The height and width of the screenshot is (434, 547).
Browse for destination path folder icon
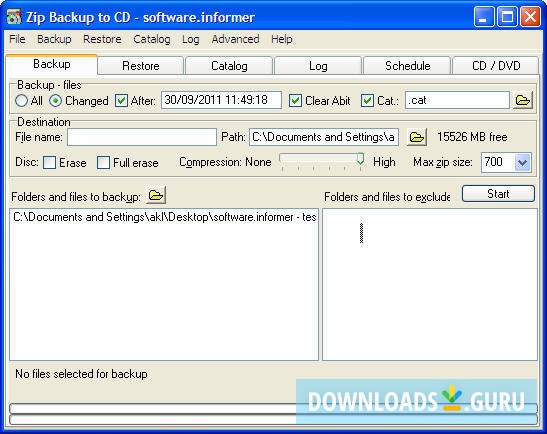pos(417,137)
